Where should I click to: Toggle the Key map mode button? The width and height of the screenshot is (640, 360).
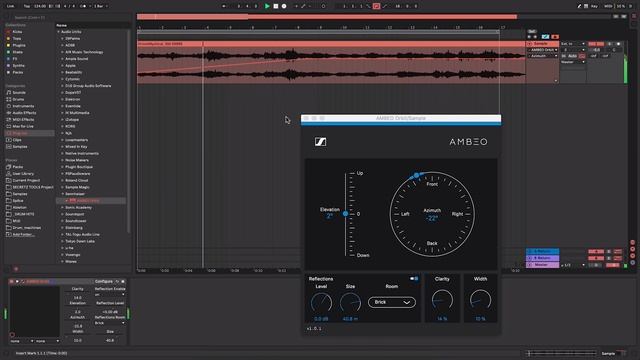point(594,6)
